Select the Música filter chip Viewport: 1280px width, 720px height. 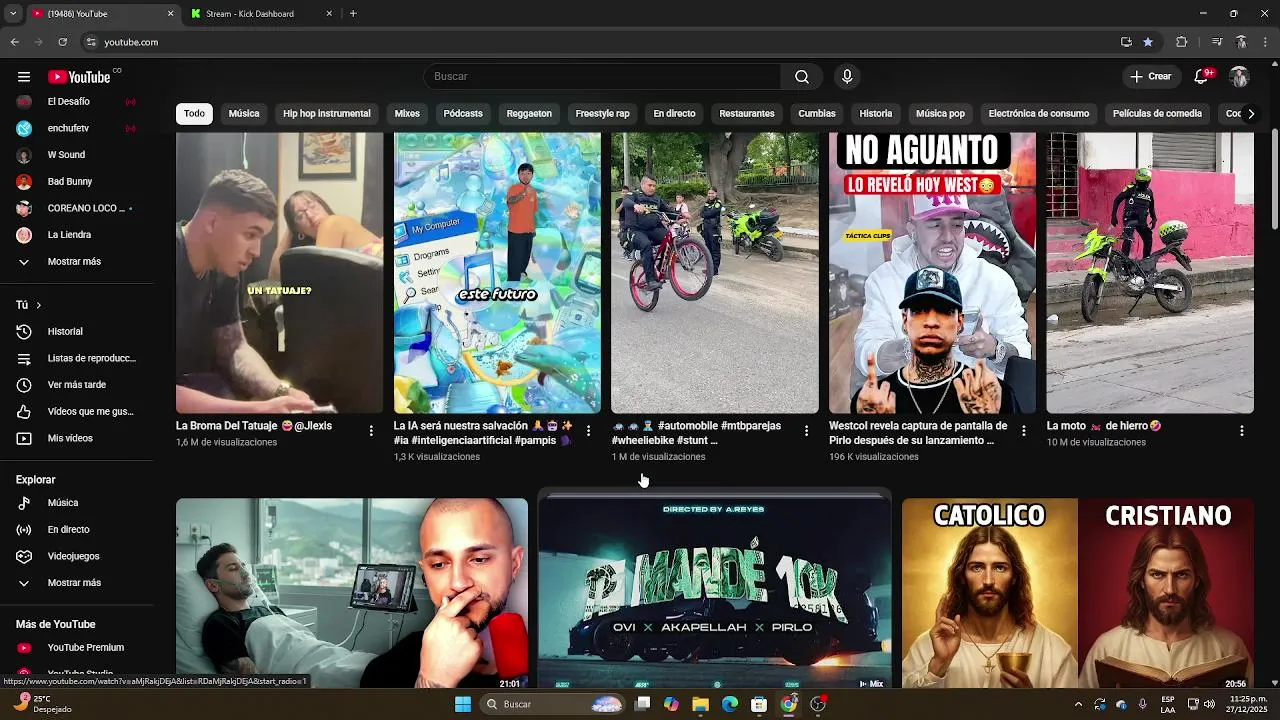point(244,113)
